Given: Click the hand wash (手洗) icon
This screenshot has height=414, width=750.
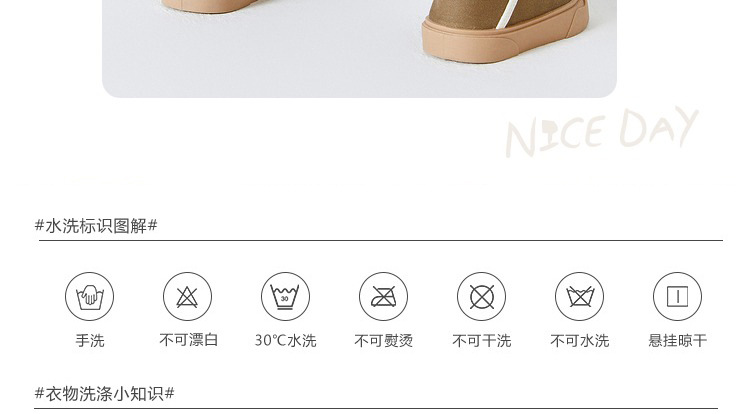Looking at the screenshot, I should (x=89, y=296).
